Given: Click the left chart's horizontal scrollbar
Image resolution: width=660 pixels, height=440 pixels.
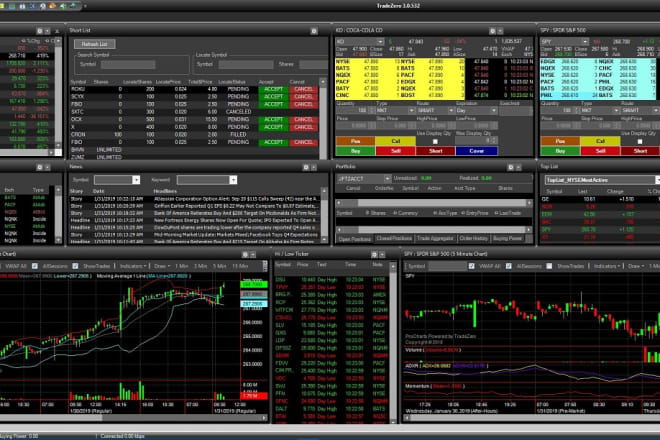Looking at the screenshot, I should click(x=134, y=418).
